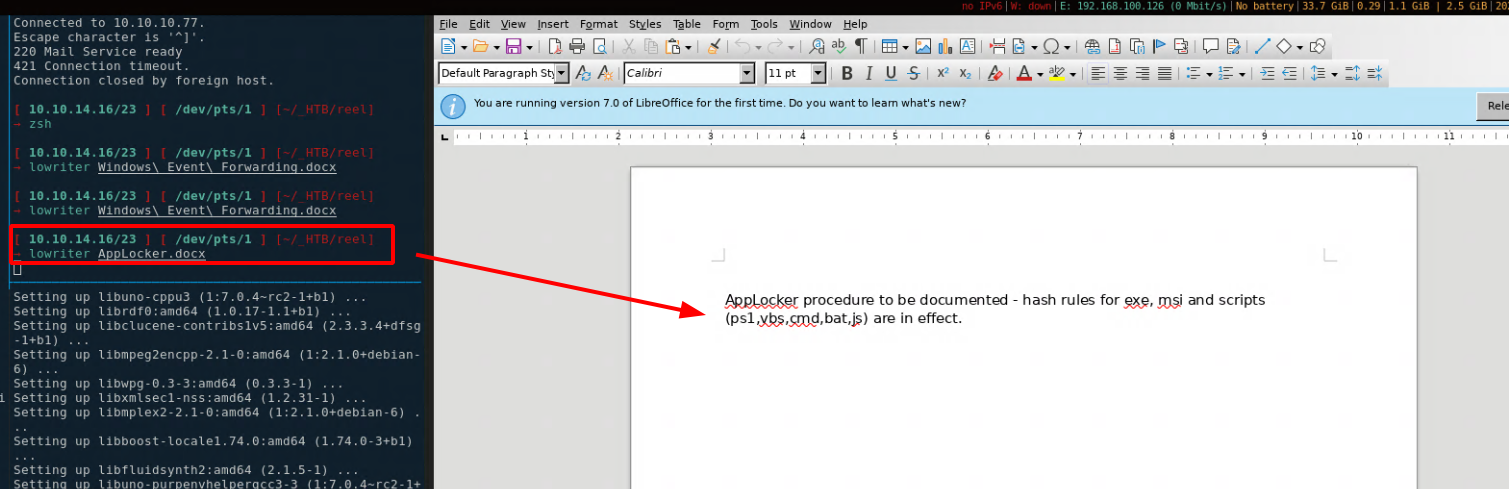This screenshot has width=1509, height=489.
Task: Open the Styles menu
Action: coord(645,24)
